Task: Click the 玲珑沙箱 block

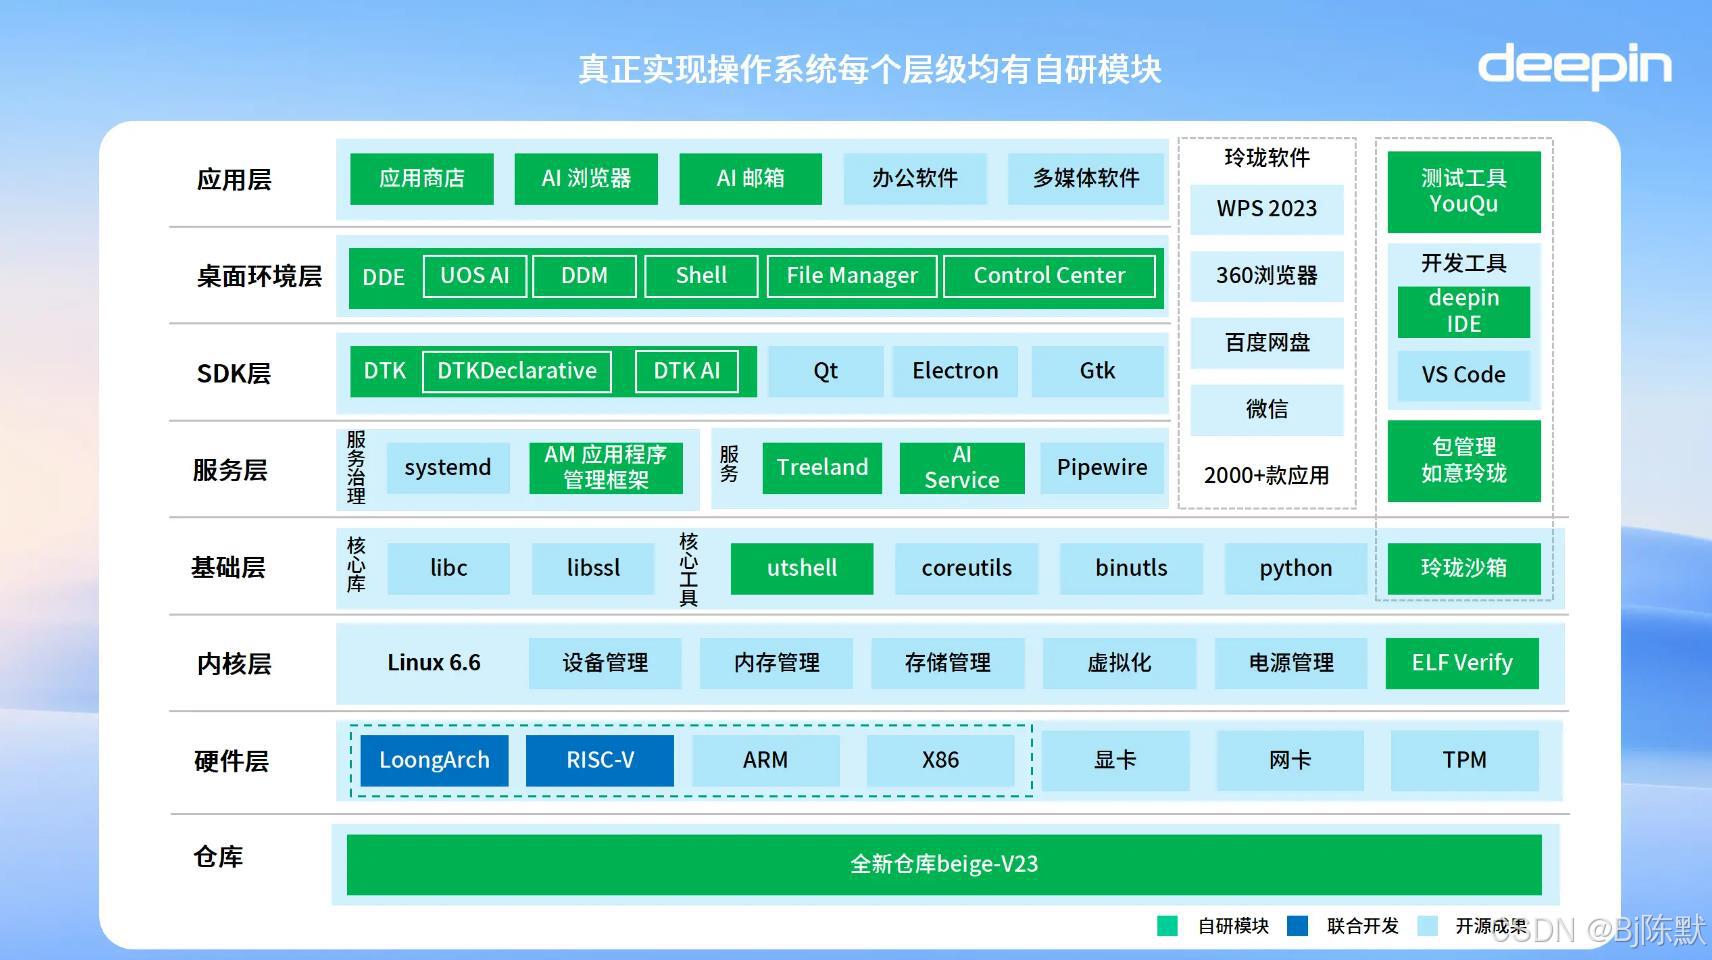Action: pyautogui.click(x=1464, y=569)
